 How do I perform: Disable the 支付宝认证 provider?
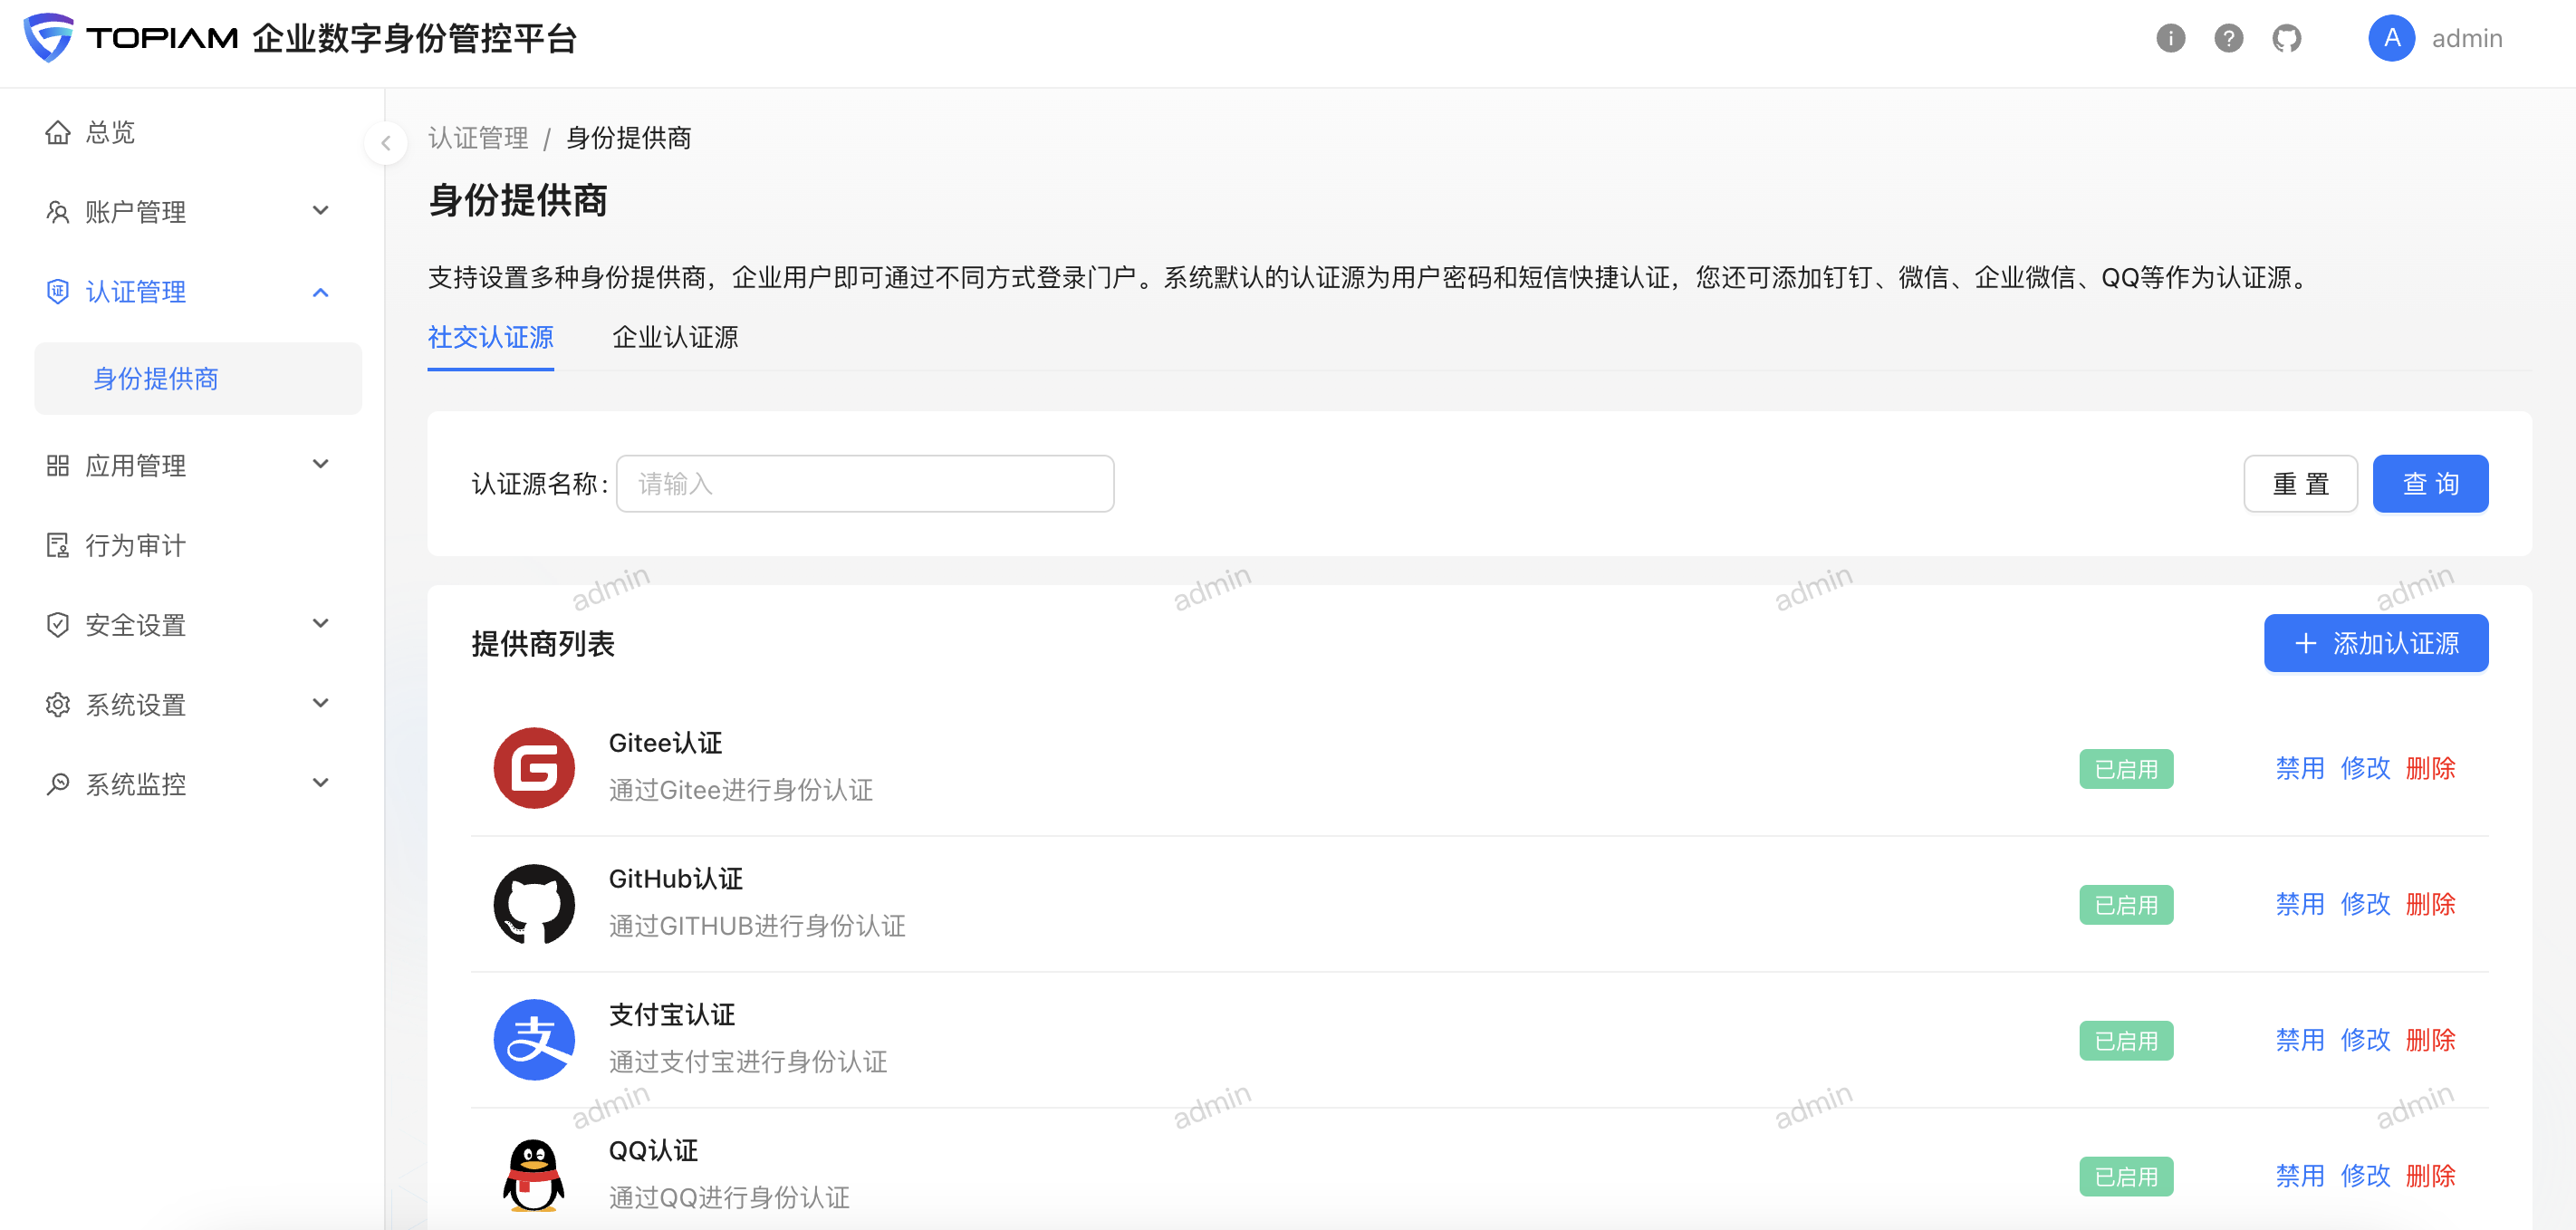pyautogui.click(x=2299, y=1040)
